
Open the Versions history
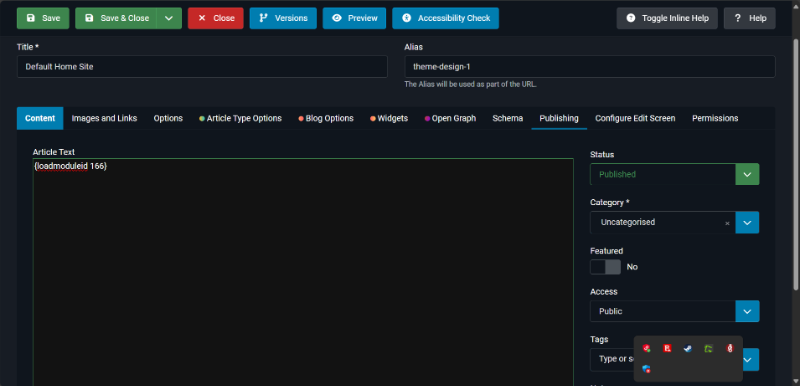pyautogui.click(x=283, y=18)
